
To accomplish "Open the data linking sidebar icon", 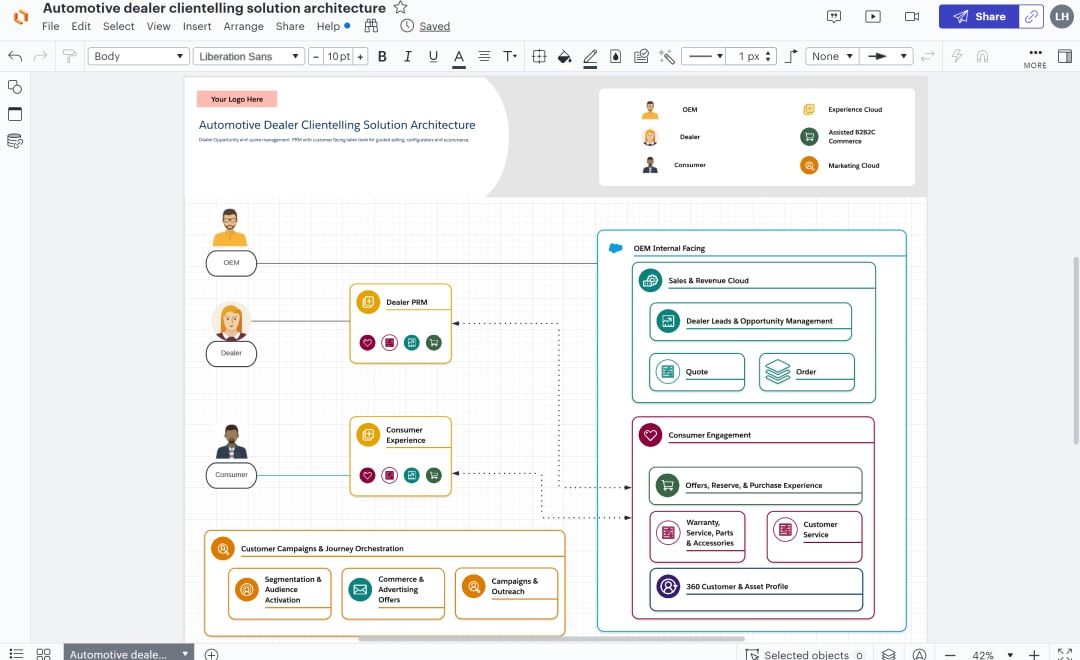I will pyautogui.click(x=15, y=141).
